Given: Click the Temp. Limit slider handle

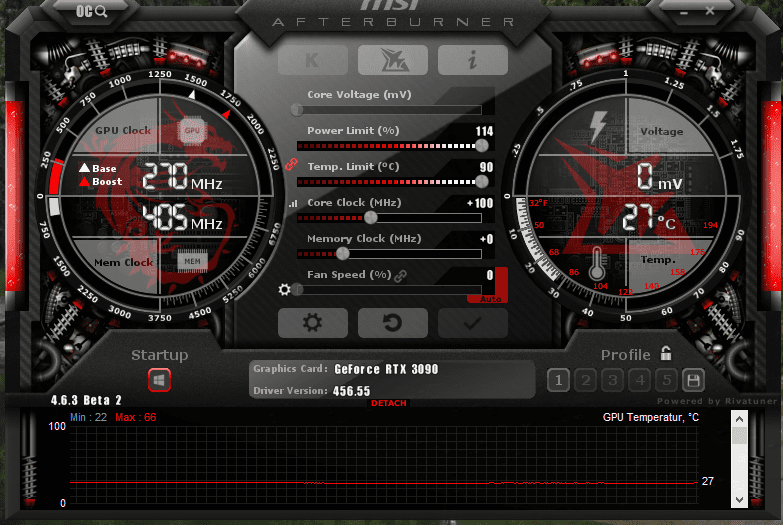Looking at the screenshot, I should pos(481,182).
